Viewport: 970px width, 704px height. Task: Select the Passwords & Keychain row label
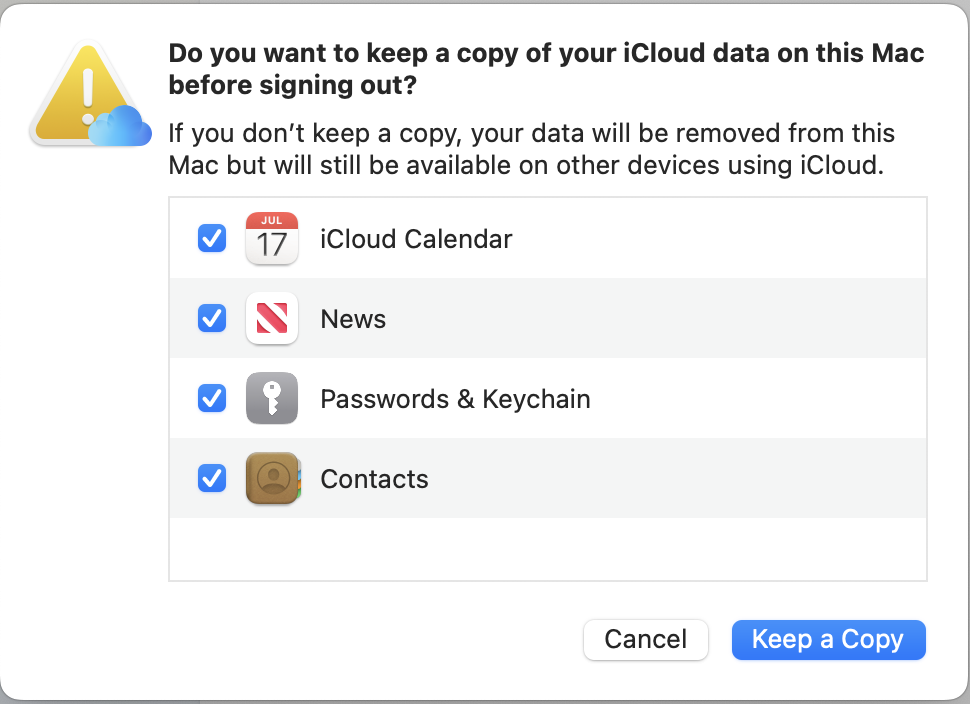(455, 400)
